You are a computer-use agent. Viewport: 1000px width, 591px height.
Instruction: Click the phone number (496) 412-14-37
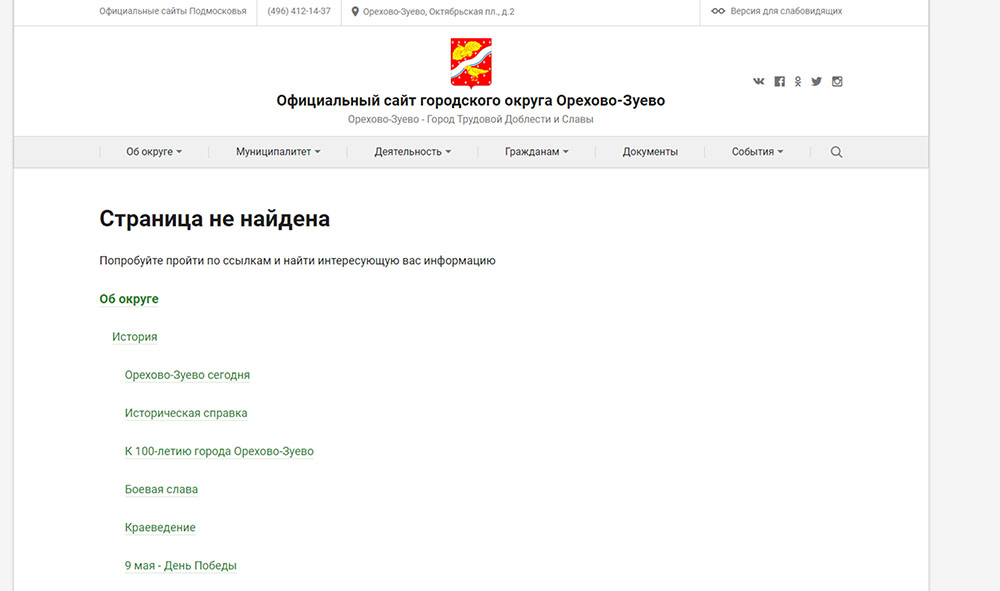[299, 11]
